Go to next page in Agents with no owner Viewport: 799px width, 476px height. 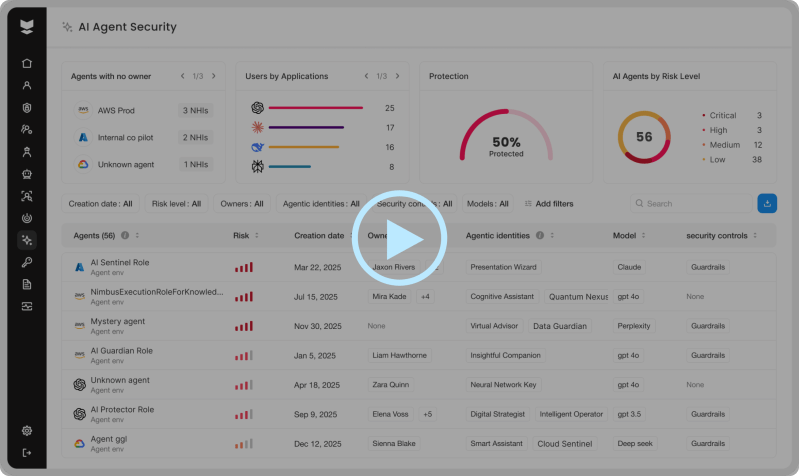coord(214,76)
